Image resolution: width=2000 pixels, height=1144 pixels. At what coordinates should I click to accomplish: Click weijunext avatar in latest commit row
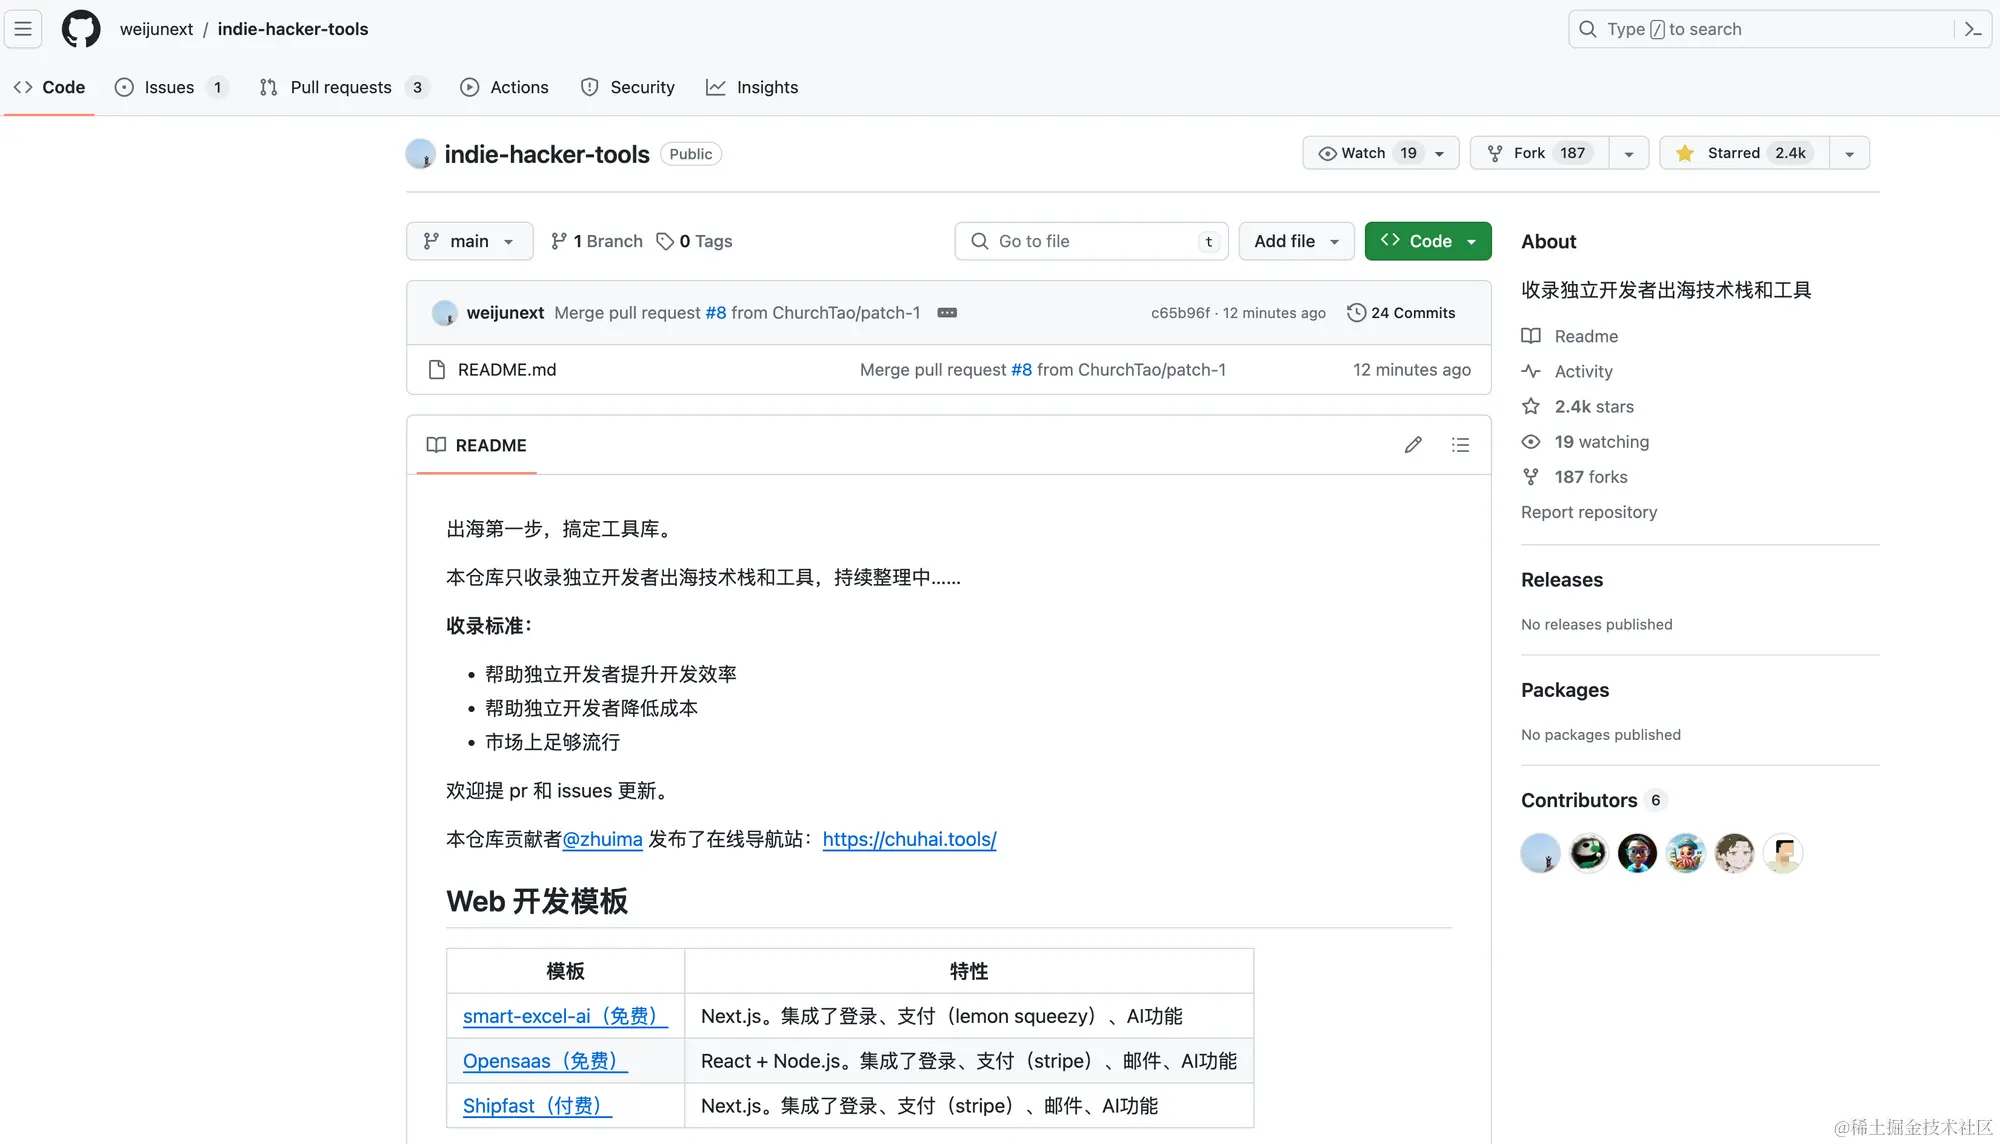[x=444, y=313]
